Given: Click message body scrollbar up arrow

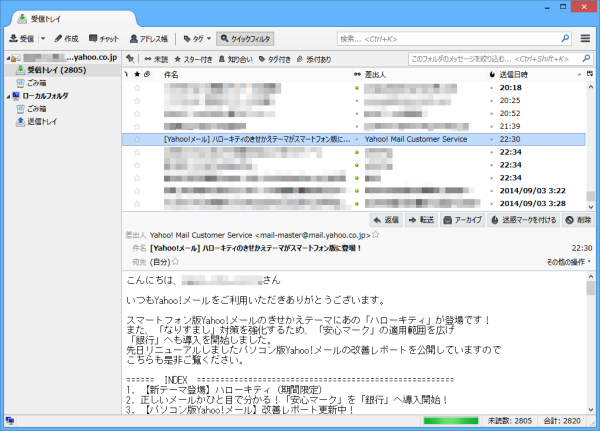Looking at the screenshot, I should tap(590, 276).
